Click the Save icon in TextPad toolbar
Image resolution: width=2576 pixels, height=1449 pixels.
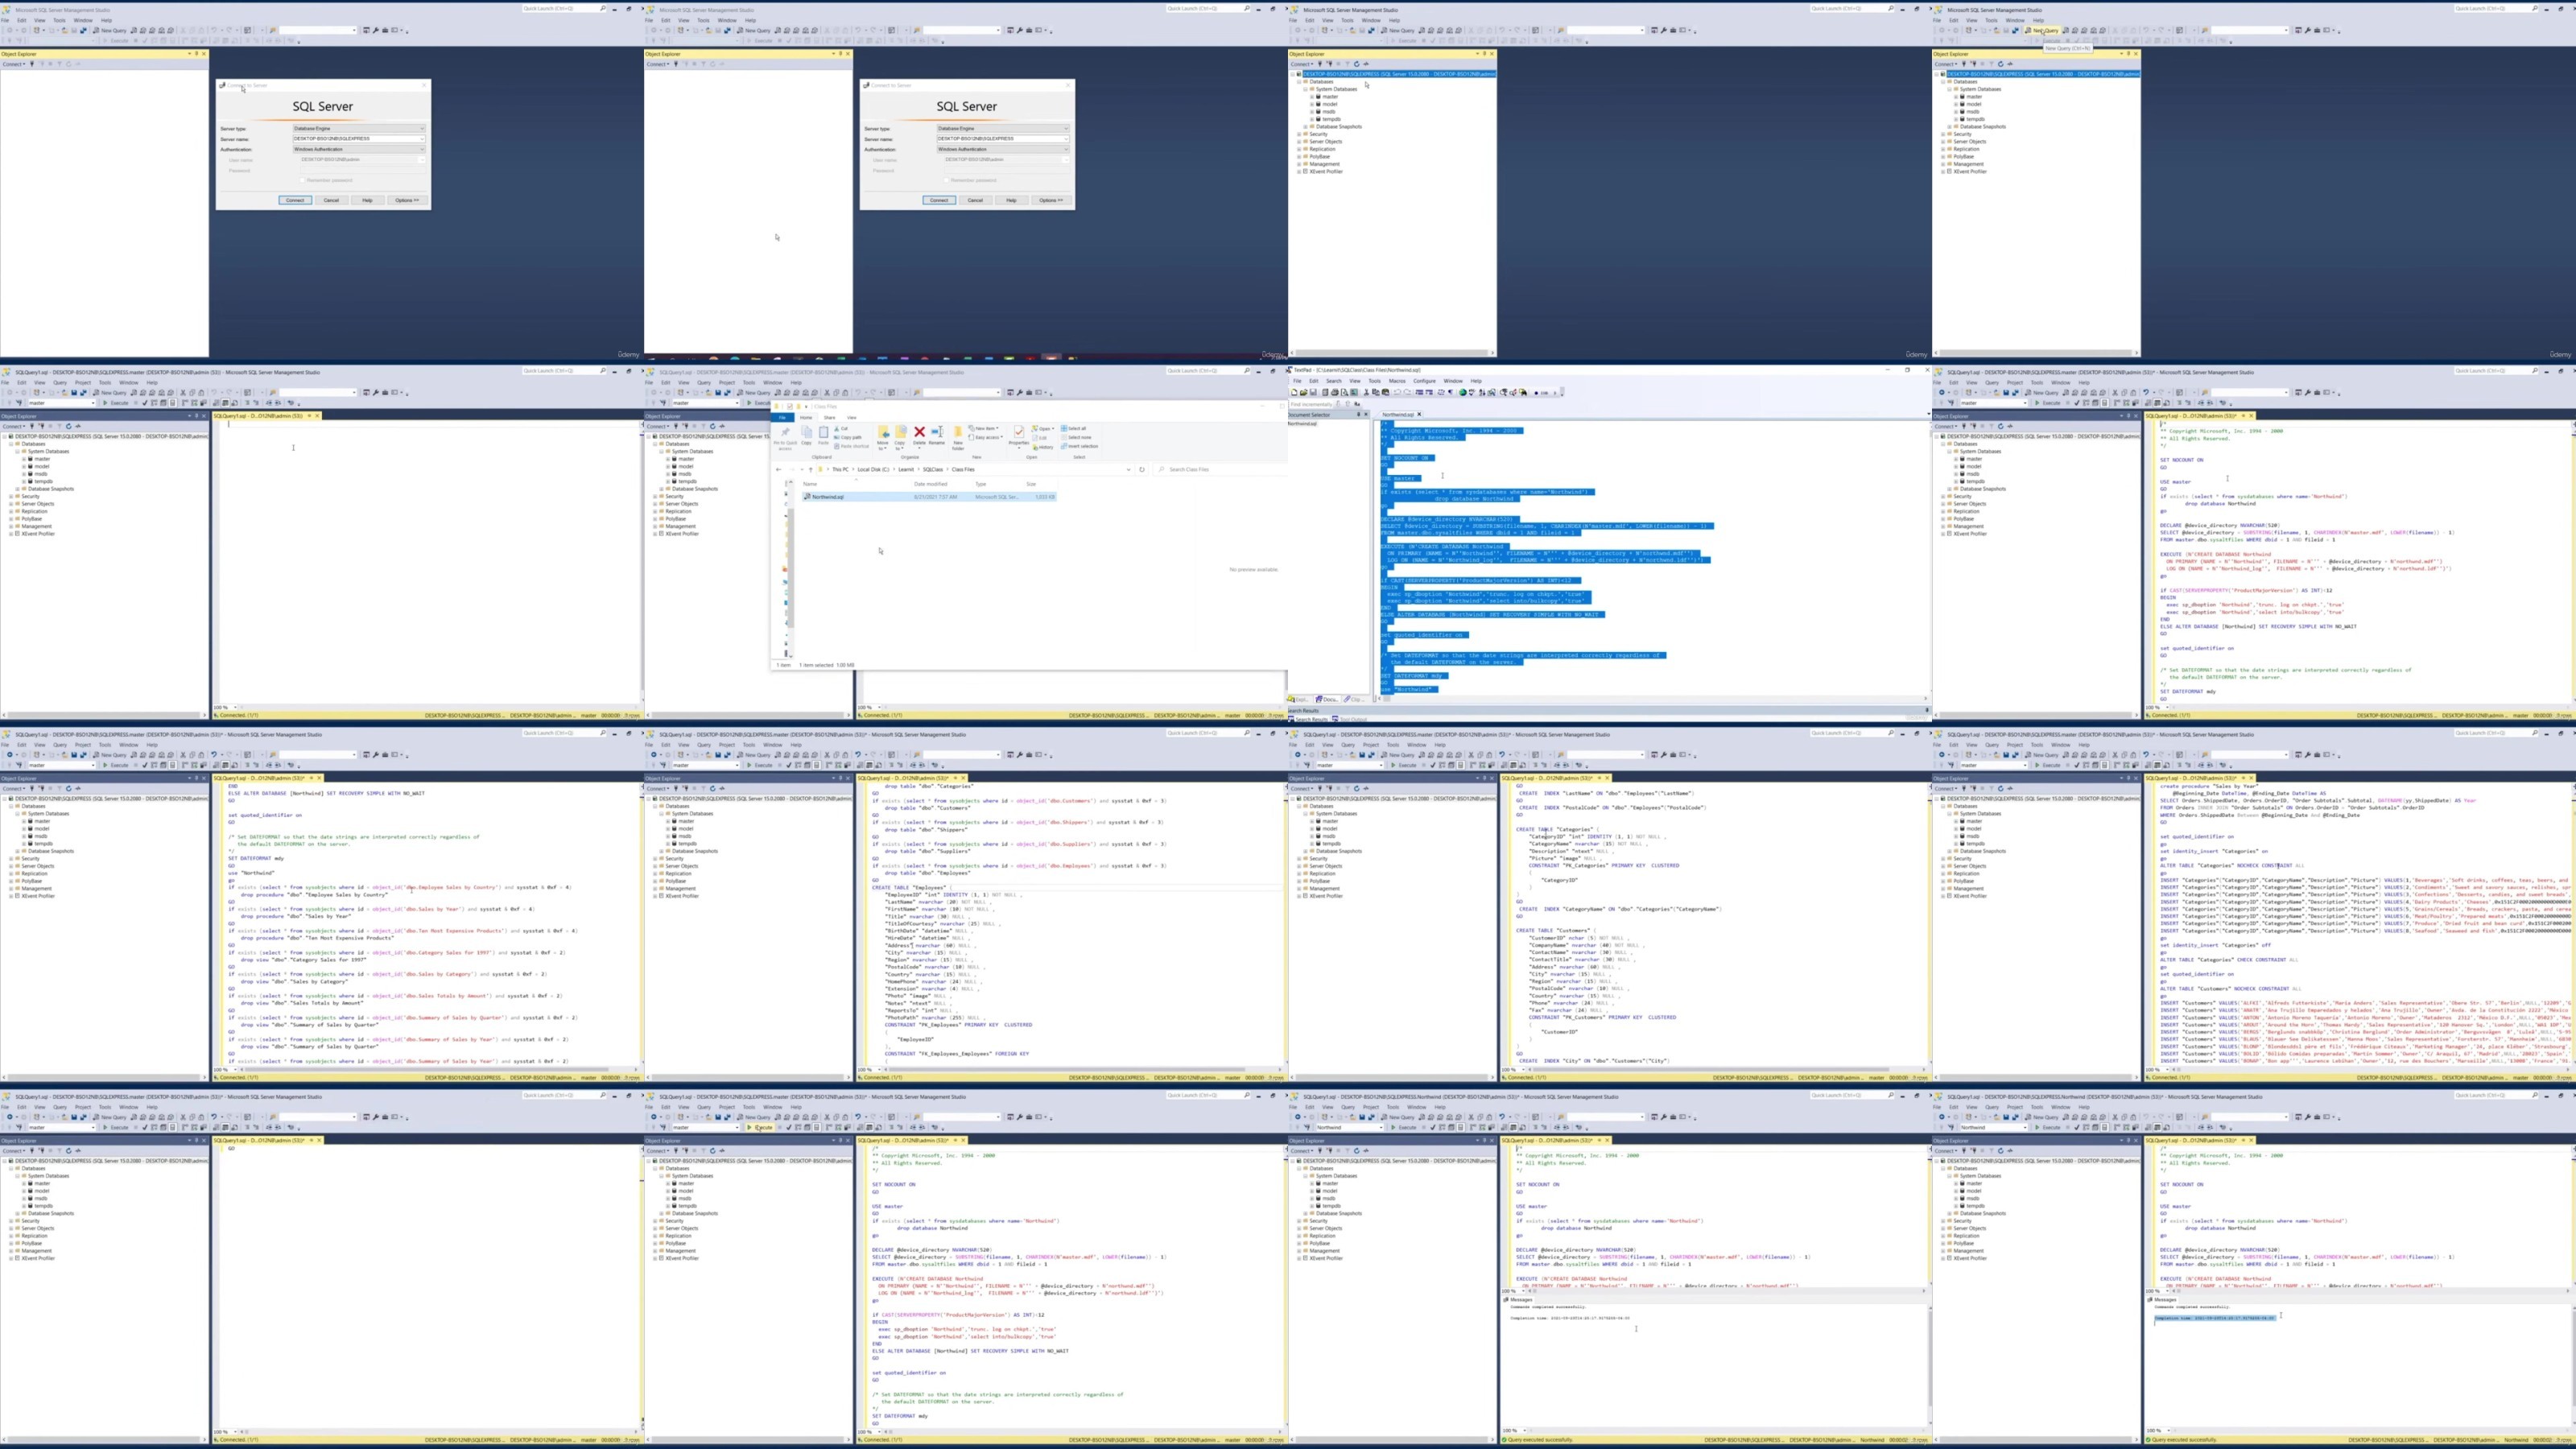pos(1314,393)
